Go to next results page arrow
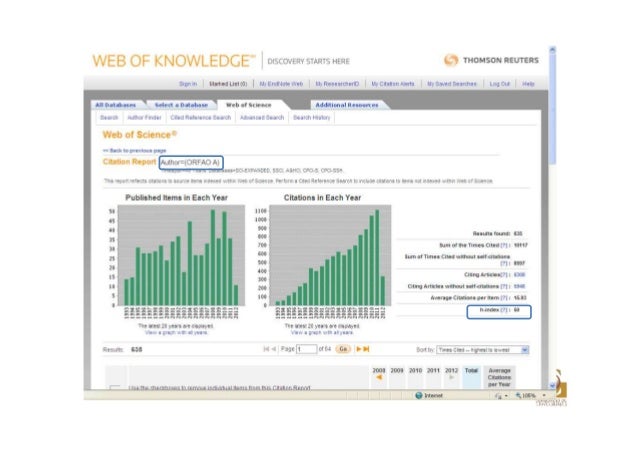 358,349
